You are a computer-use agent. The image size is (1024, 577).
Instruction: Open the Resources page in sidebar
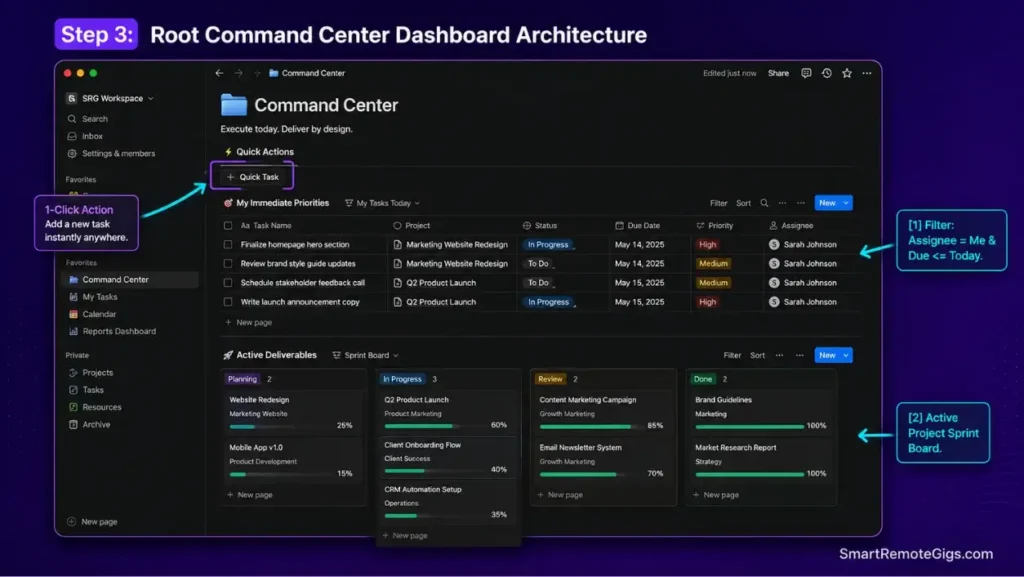pyautogui.click(x=101, y=407)
